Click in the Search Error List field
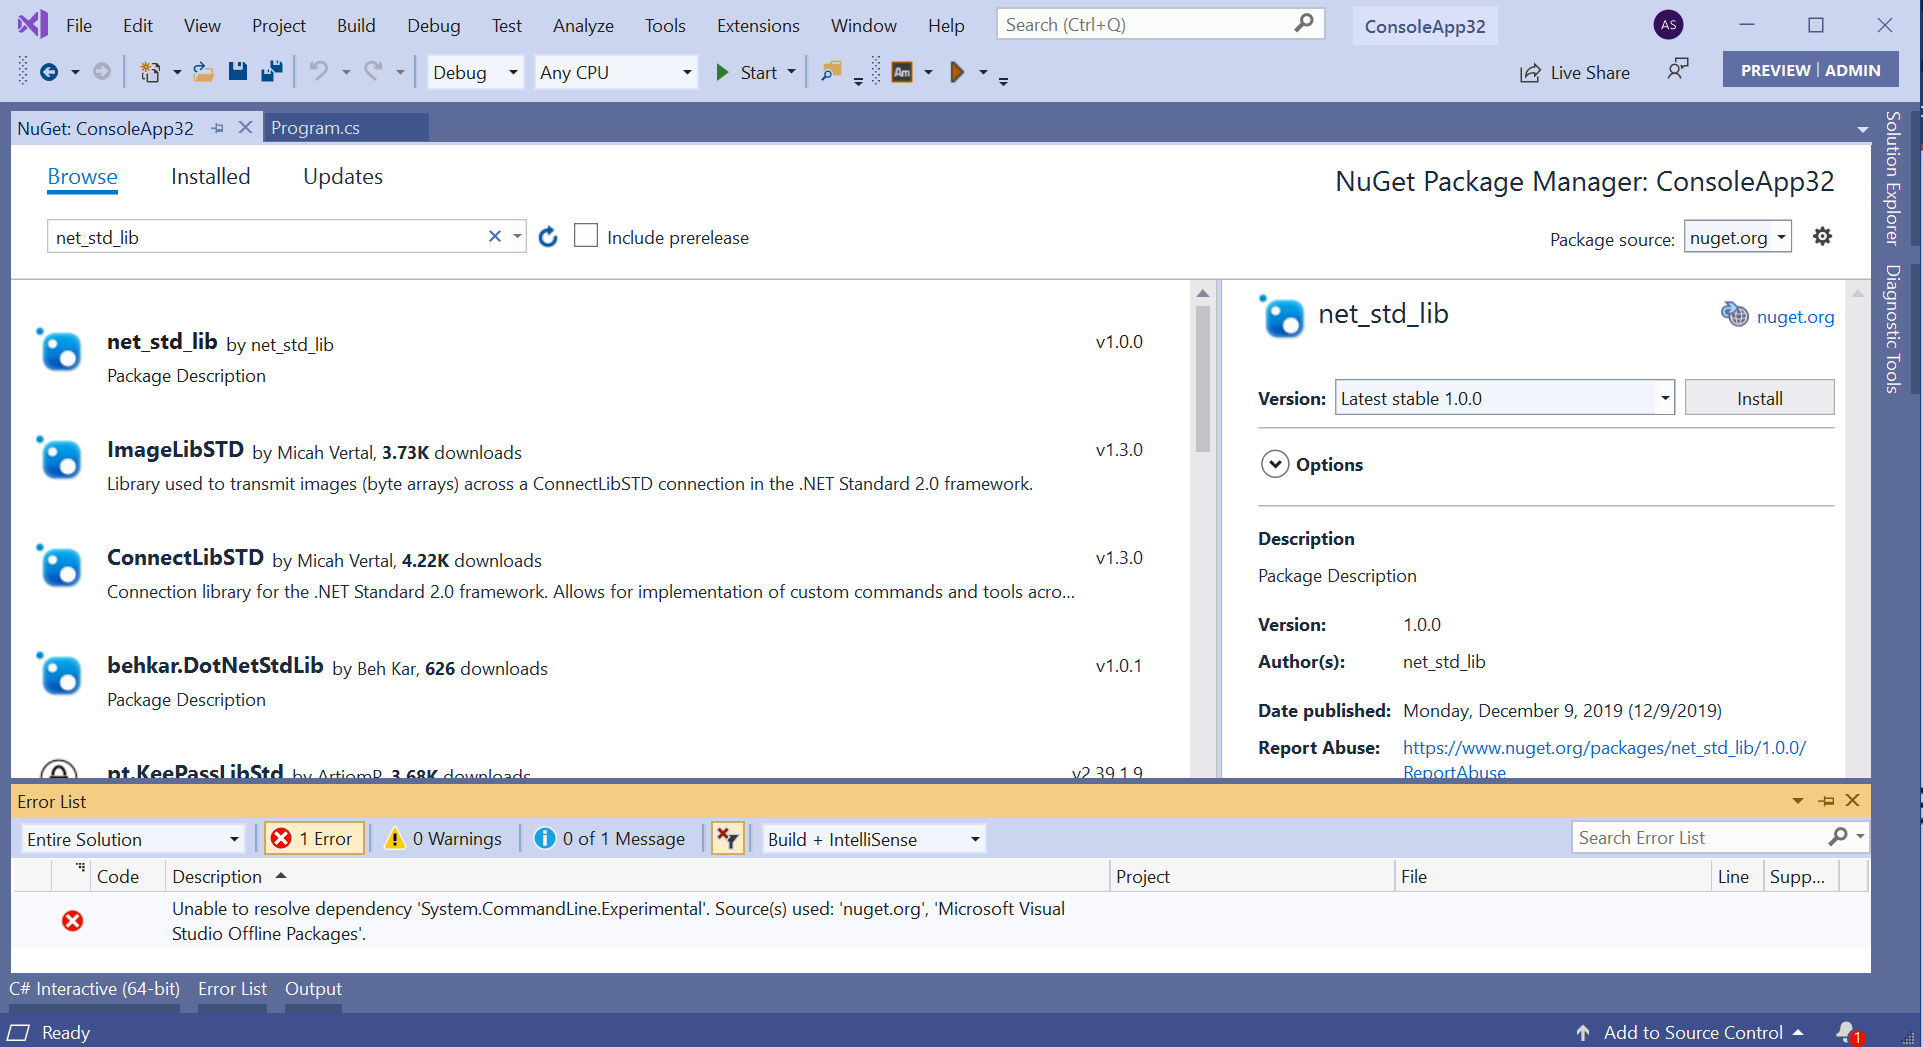1923x1047 pixels. click(x=1700, y=838)
